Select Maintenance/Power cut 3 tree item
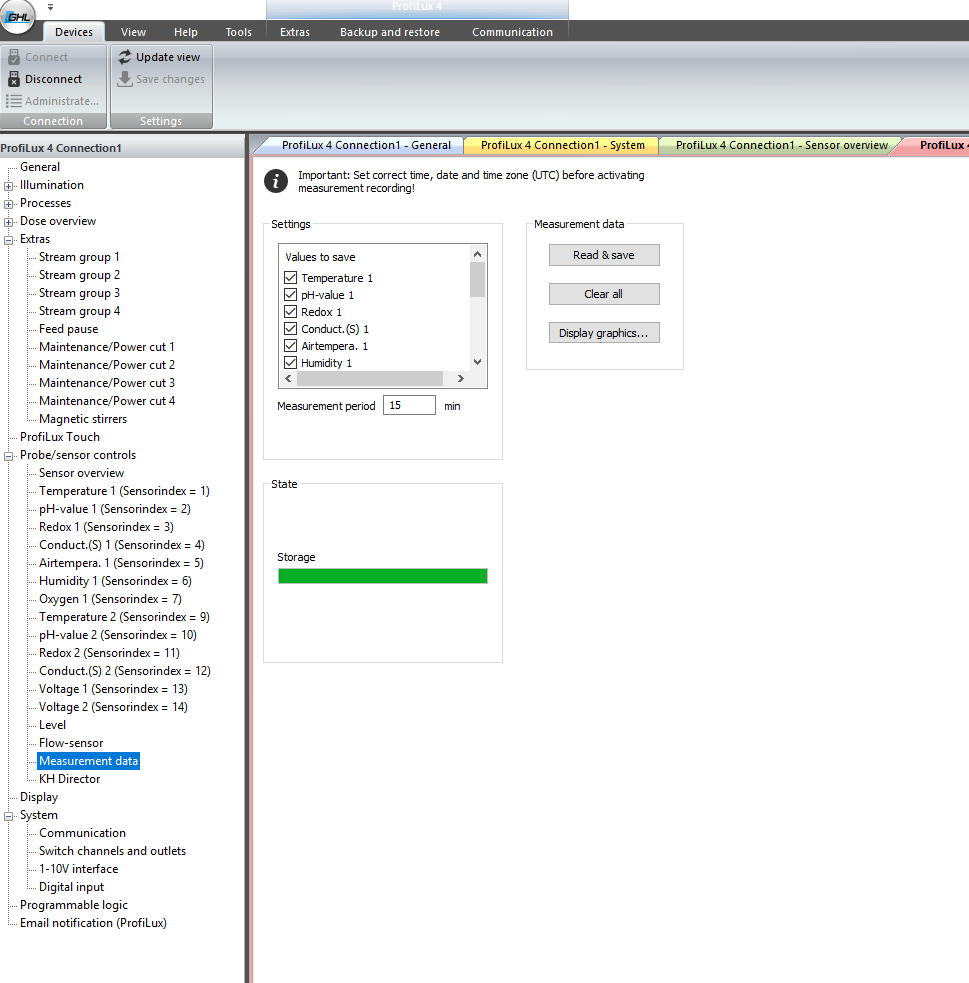The height and width of the screenshot is (983, 969). pos(107,383)
